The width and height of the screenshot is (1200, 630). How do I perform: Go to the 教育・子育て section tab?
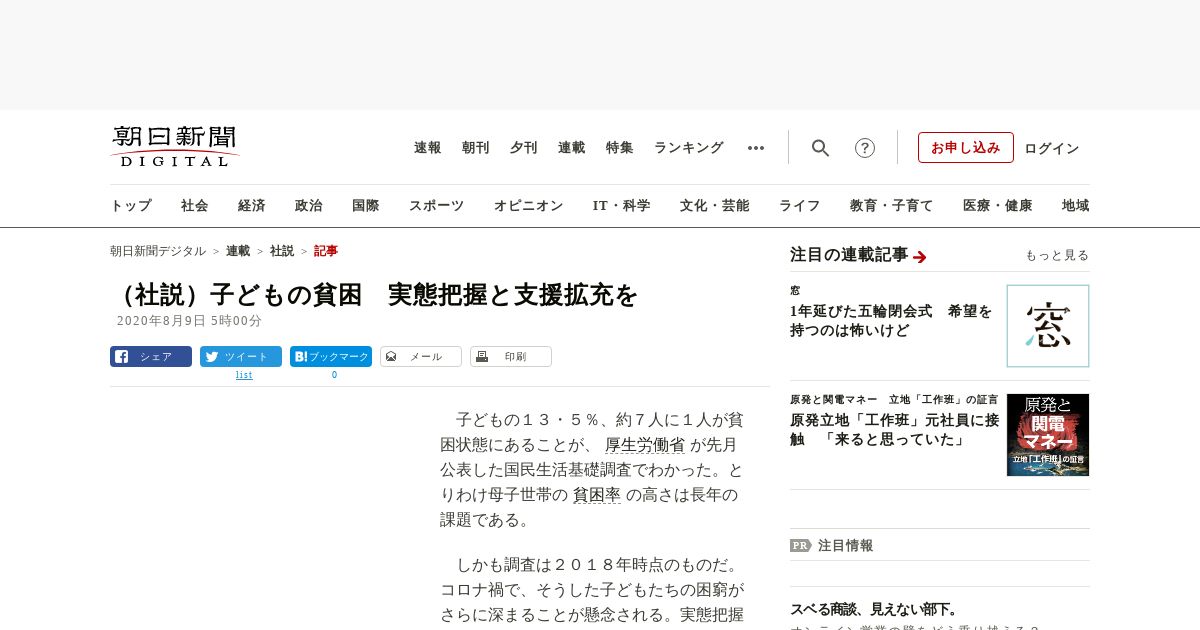click(892, 206)
